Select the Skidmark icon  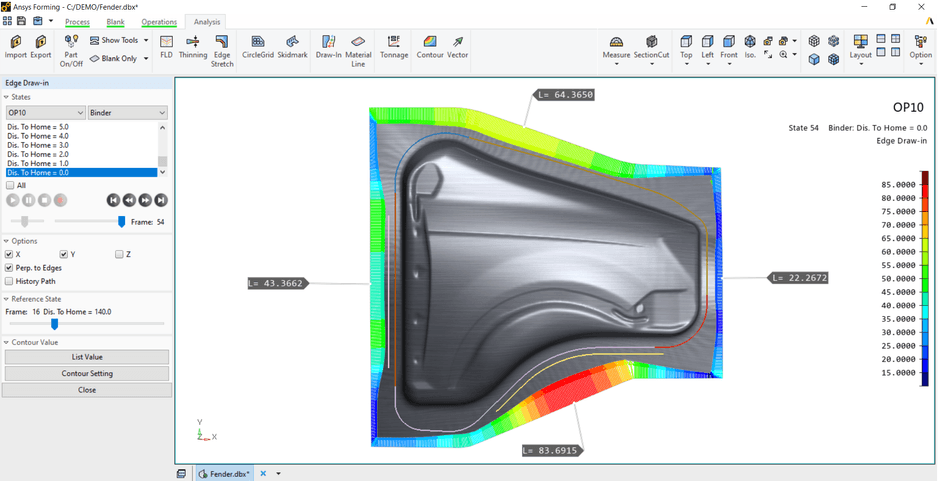pyautogui.click(x=293, y=46)
